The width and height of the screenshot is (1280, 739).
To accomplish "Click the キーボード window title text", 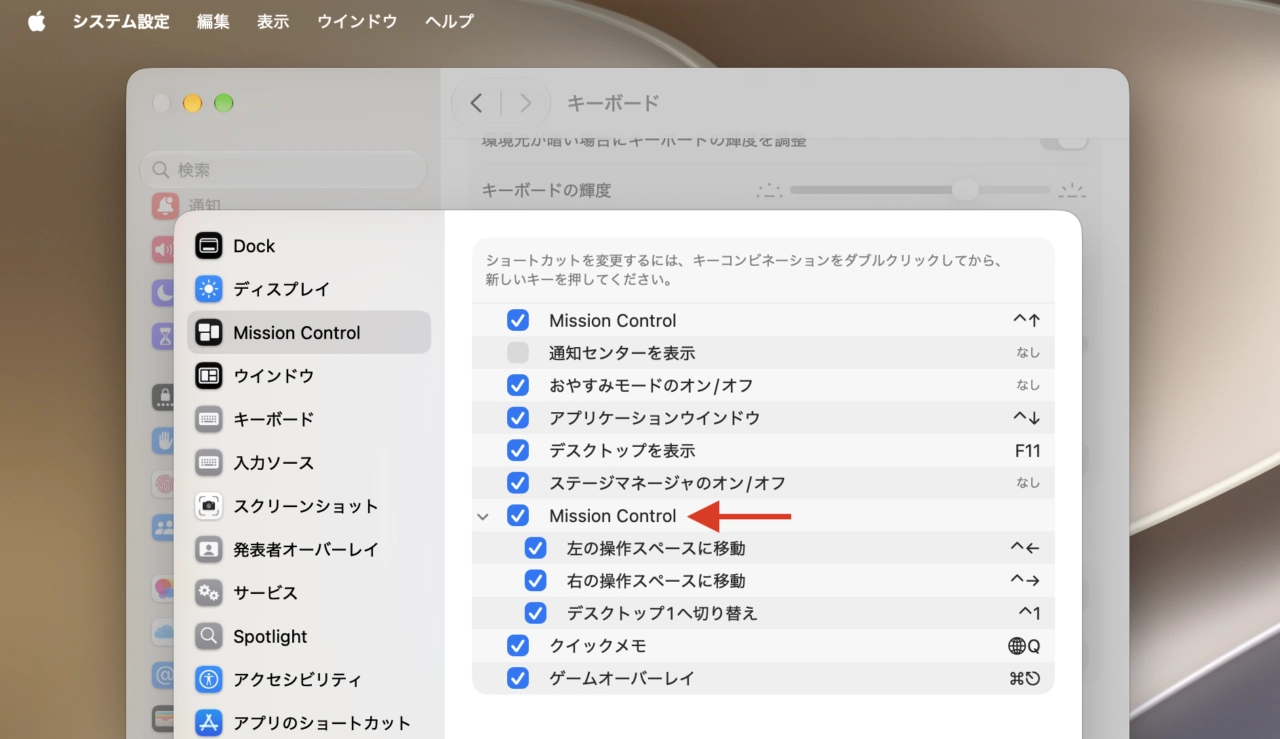I will coord(613,103).
